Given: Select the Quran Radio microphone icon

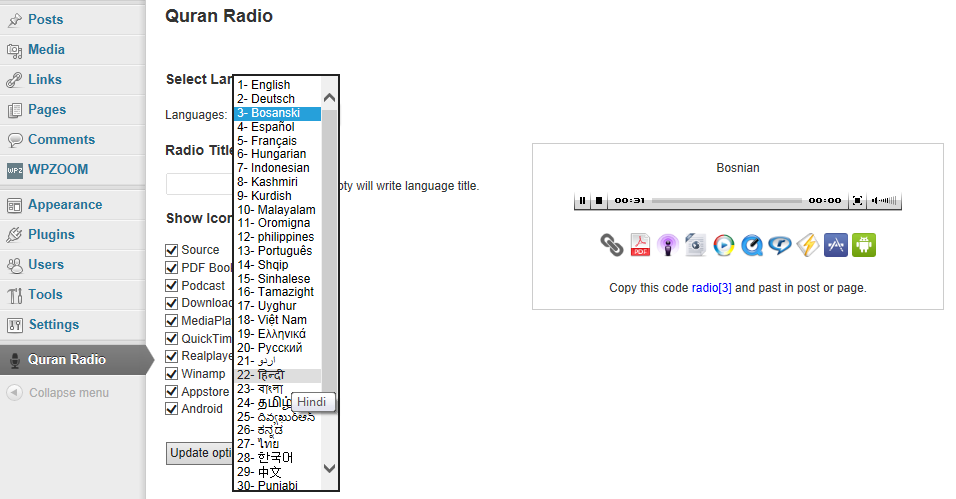Looking at the screenshot, I should 15,360.
